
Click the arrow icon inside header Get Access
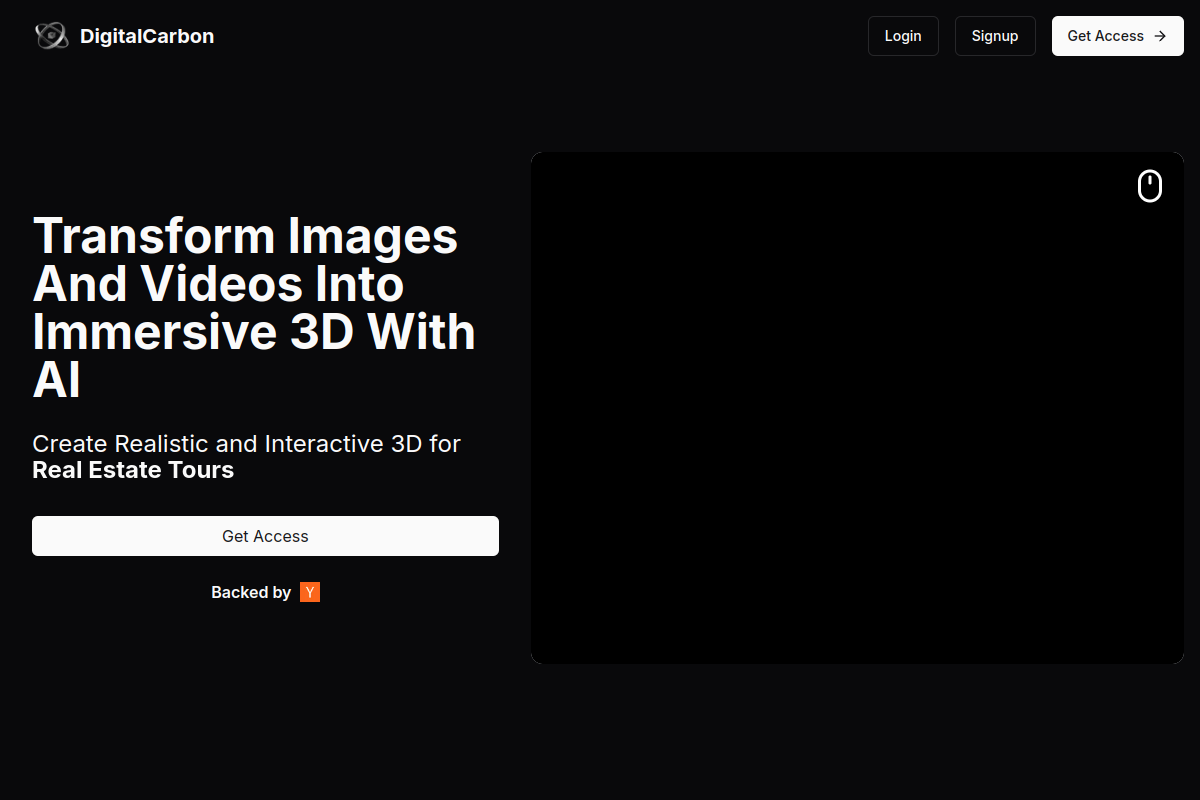[x=1160, y=36]
